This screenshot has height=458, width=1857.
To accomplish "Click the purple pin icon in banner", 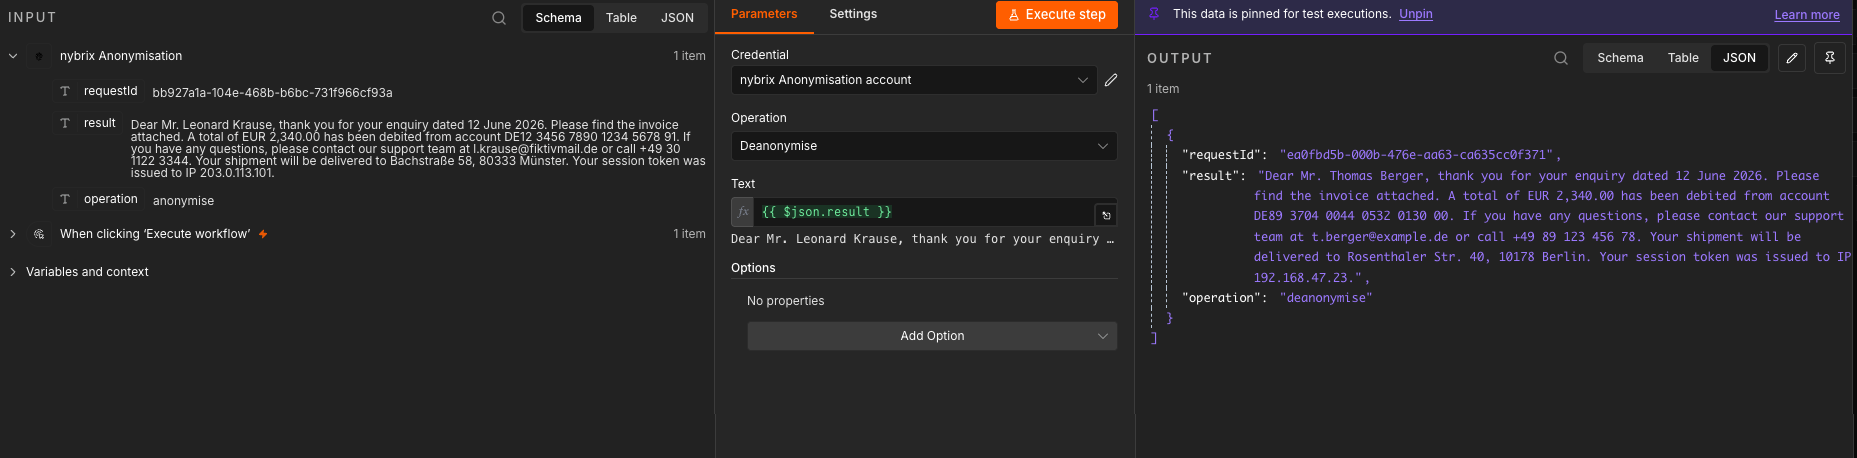I will [x=1154, y=14].
